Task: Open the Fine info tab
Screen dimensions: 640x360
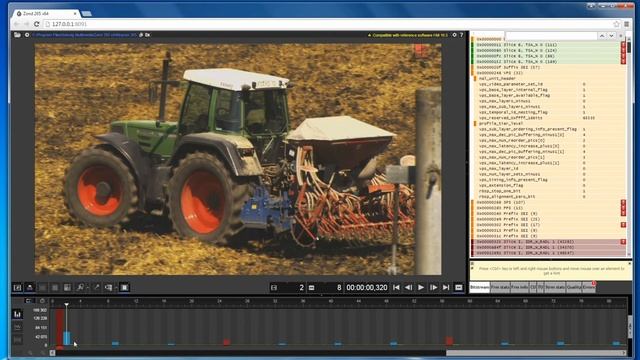Action: [520, 288]
